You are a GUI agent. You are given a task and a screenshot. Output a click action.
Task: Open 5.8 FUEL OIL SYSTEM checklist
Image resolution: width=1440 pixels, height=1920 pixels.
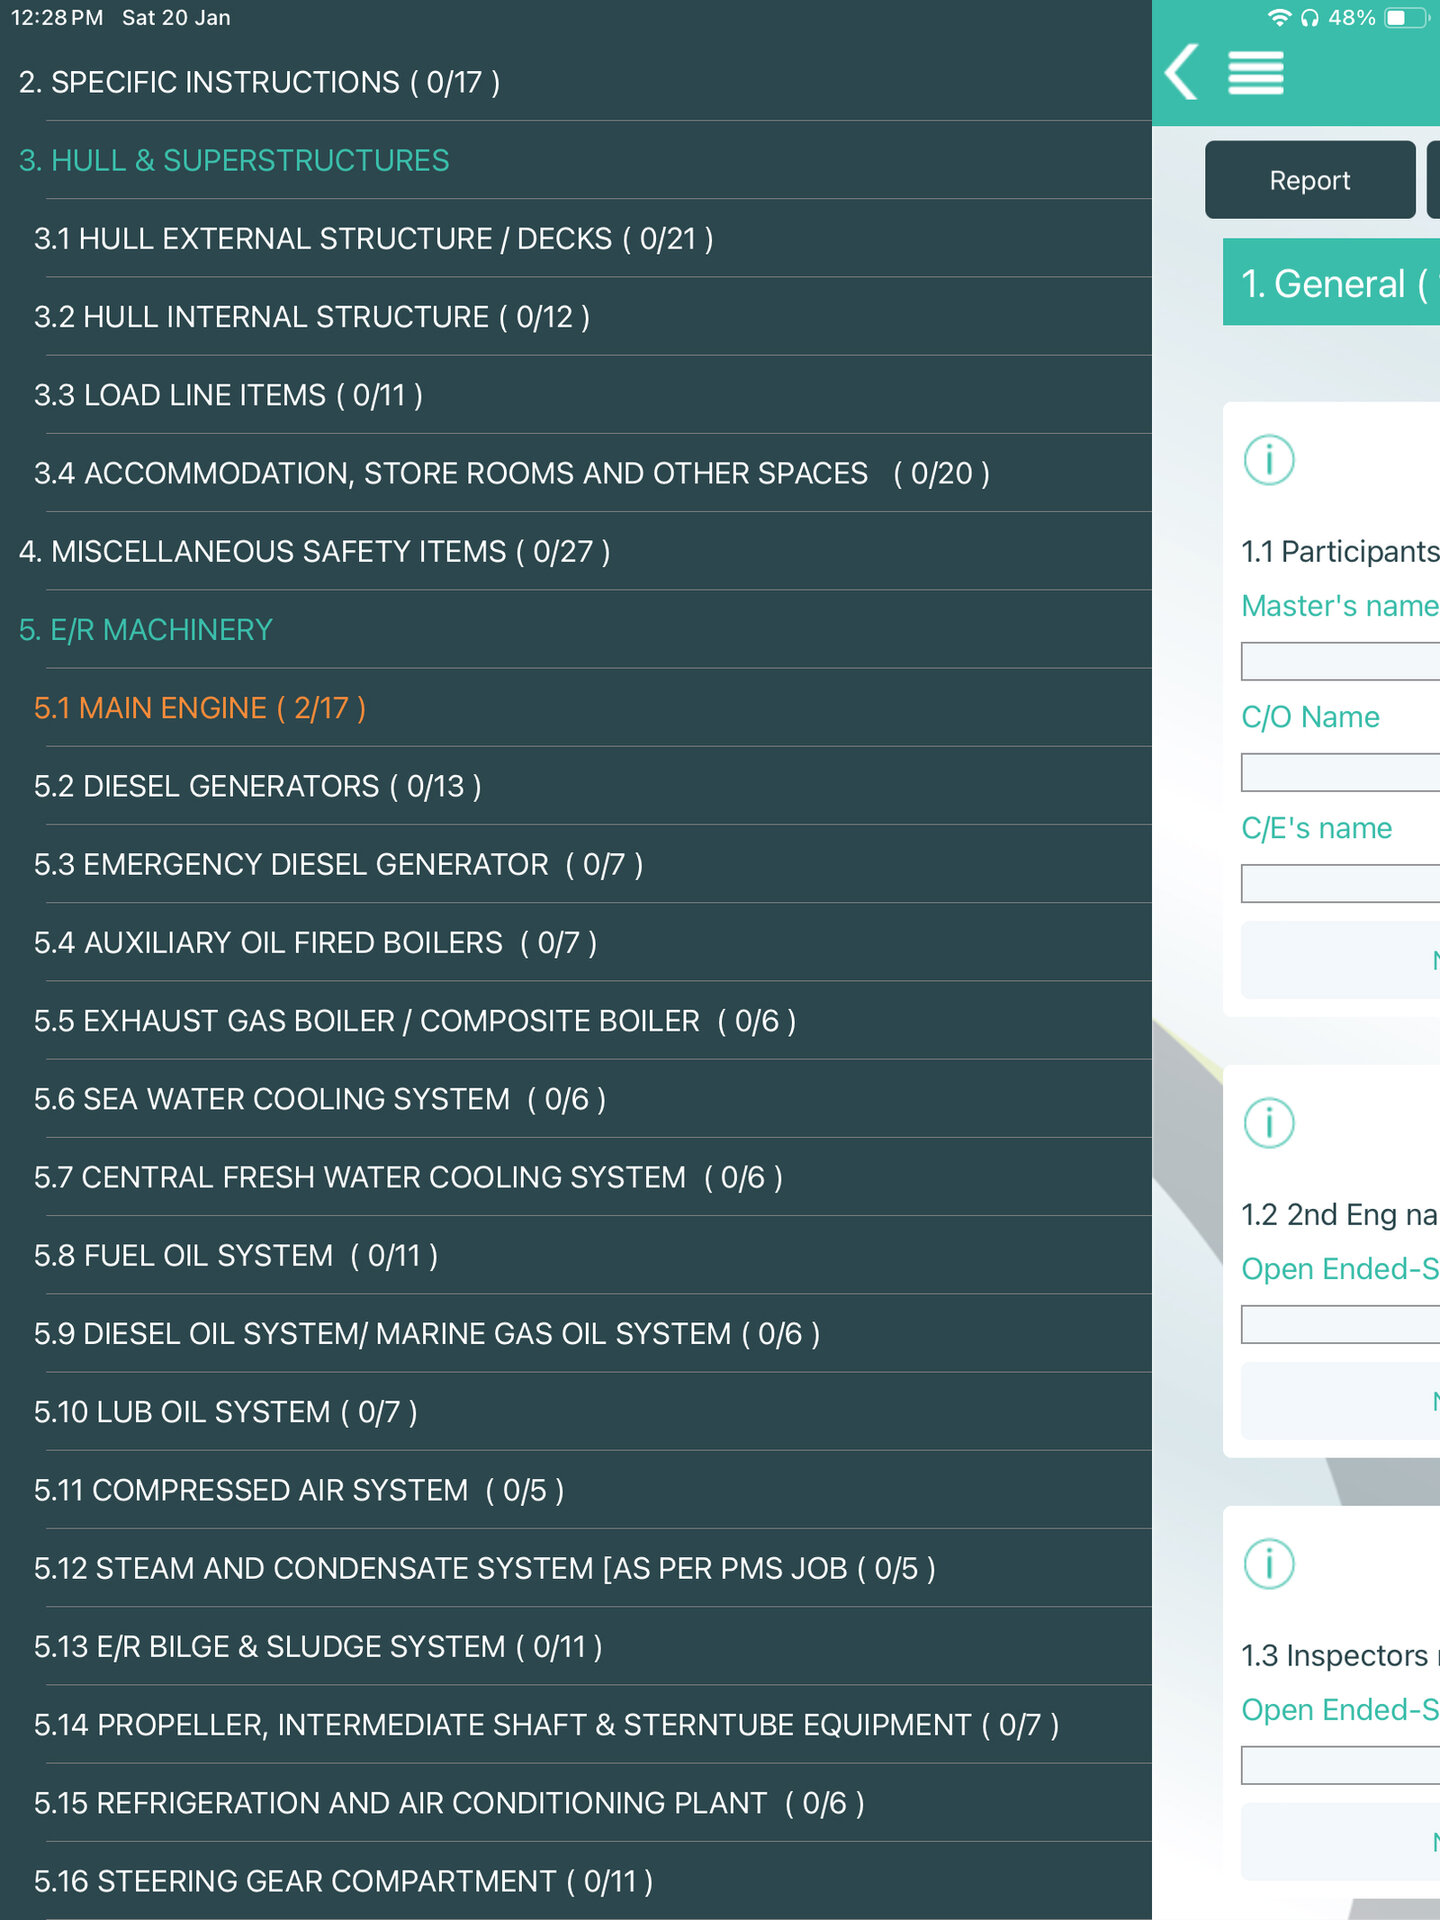coord(236,1255)
